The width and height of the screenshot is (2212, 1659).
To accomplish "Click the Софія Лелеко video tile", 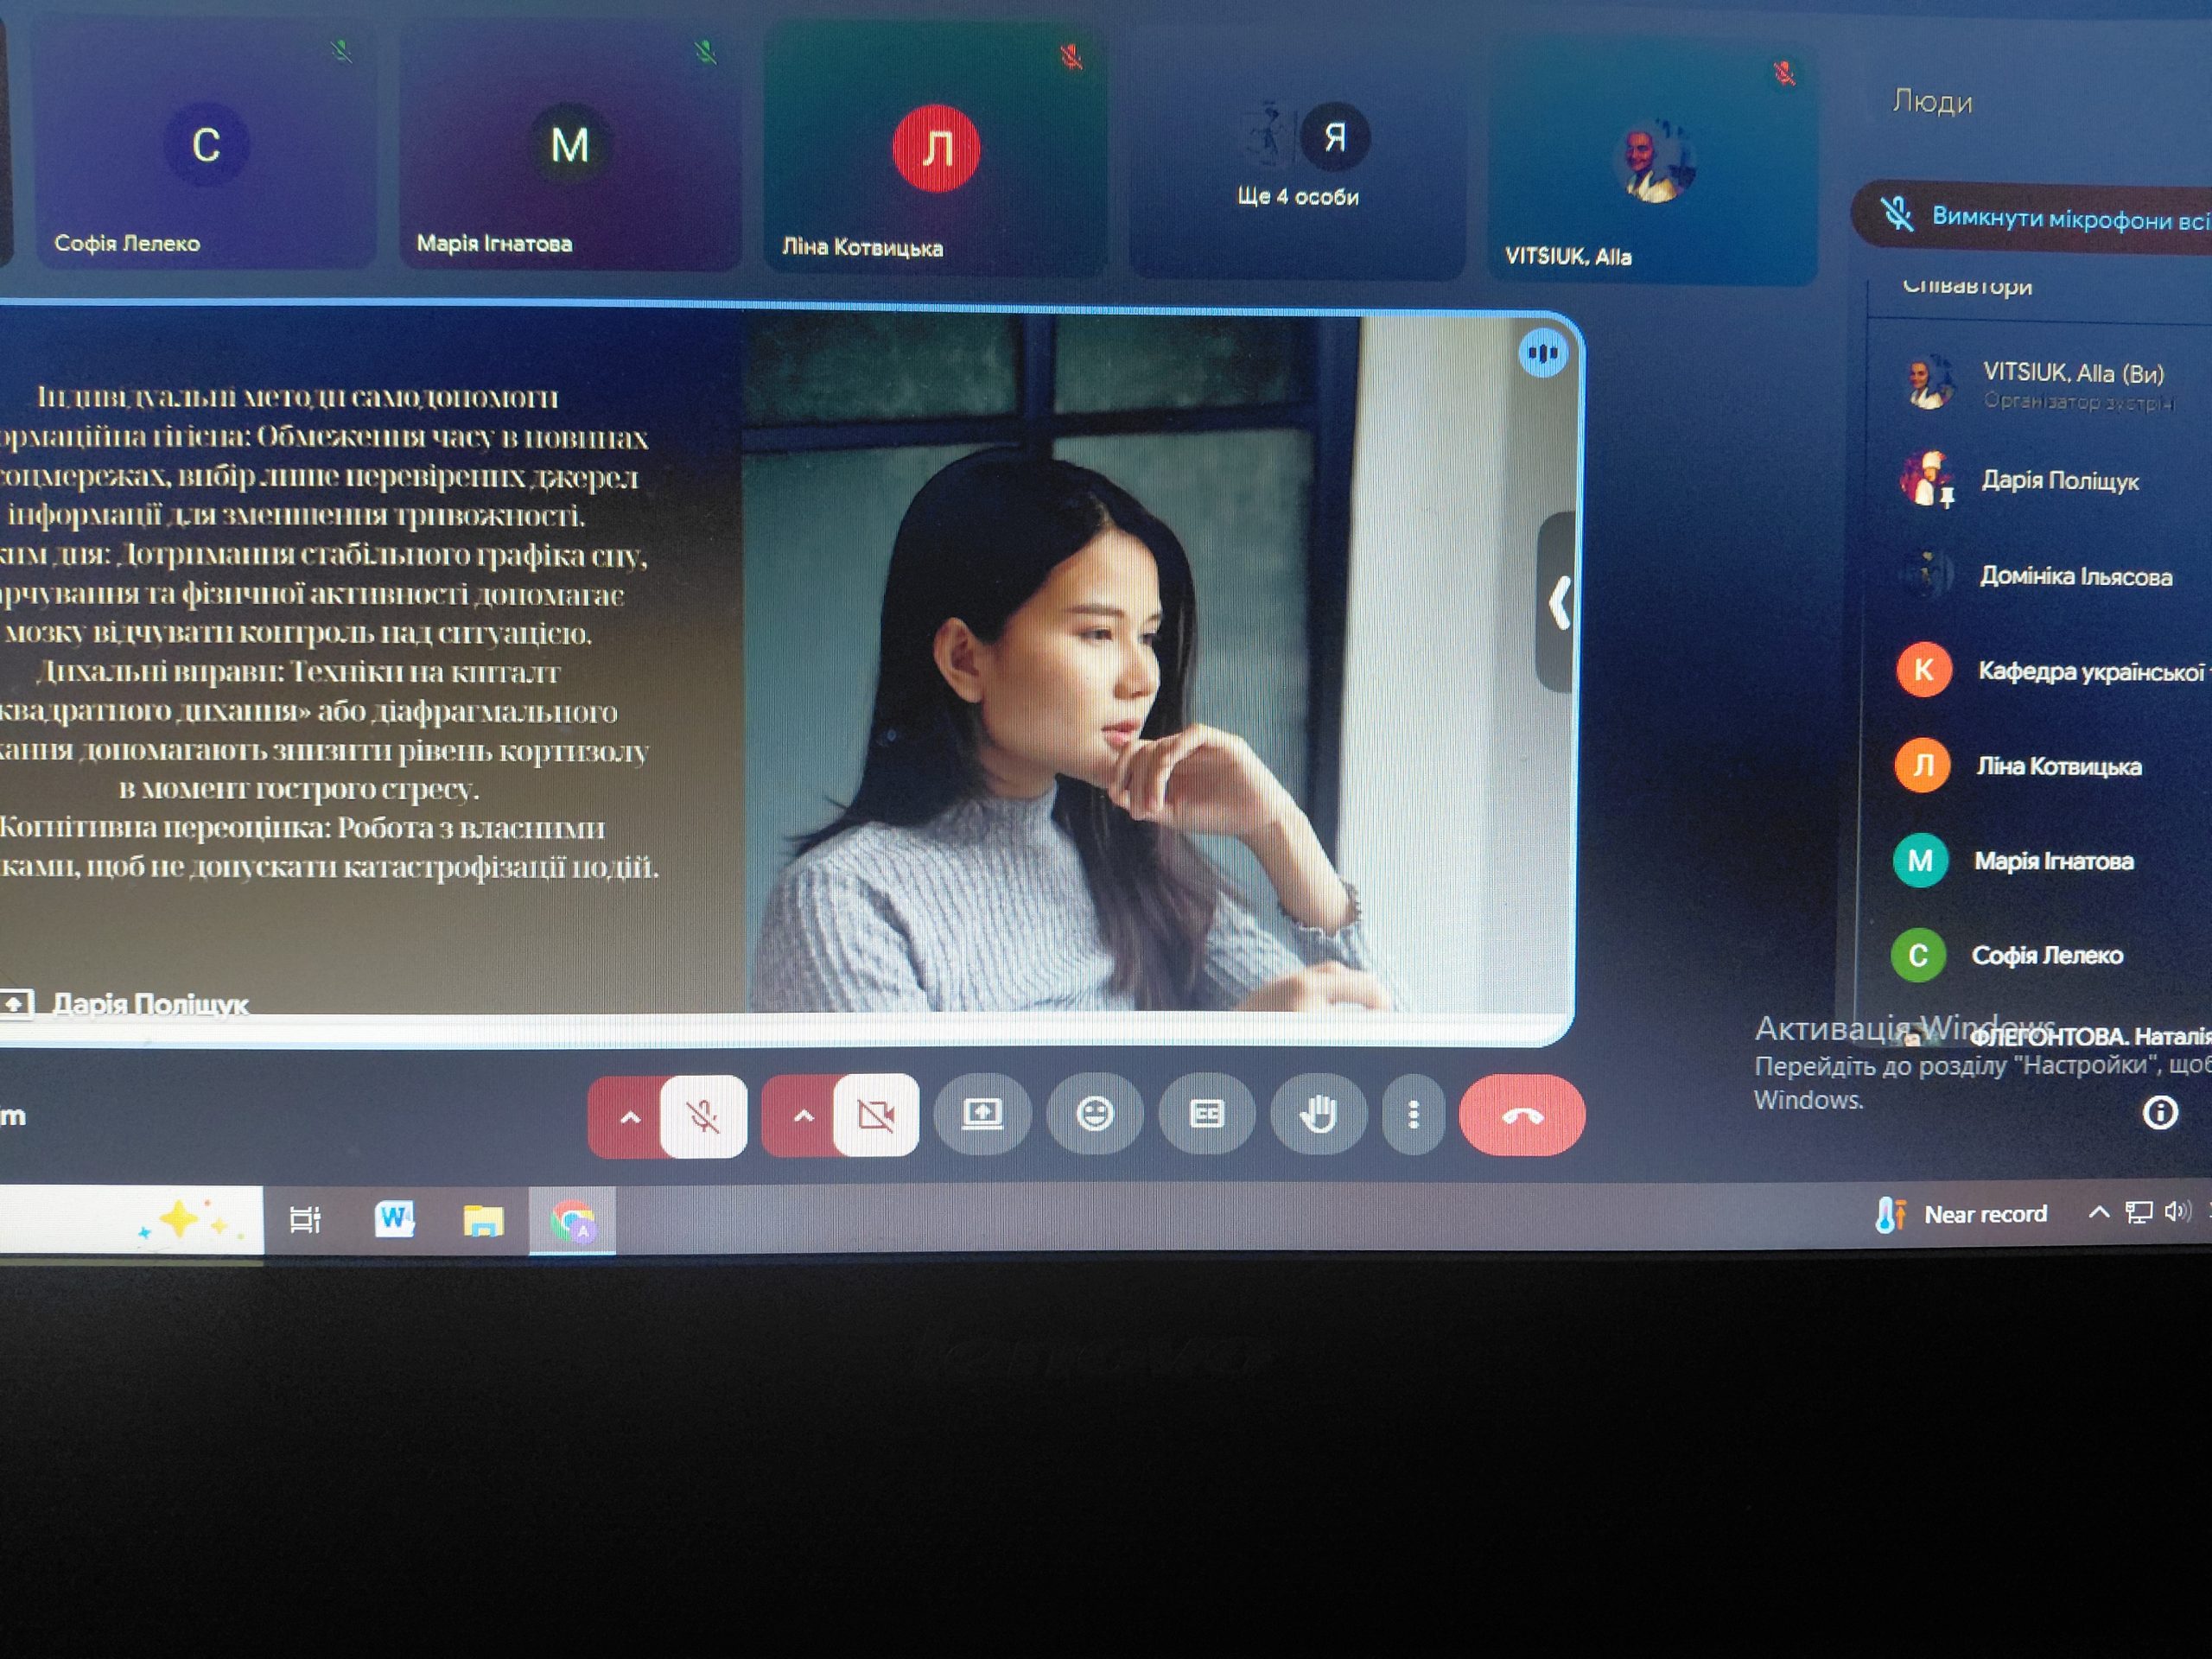I will pos(205,150).
